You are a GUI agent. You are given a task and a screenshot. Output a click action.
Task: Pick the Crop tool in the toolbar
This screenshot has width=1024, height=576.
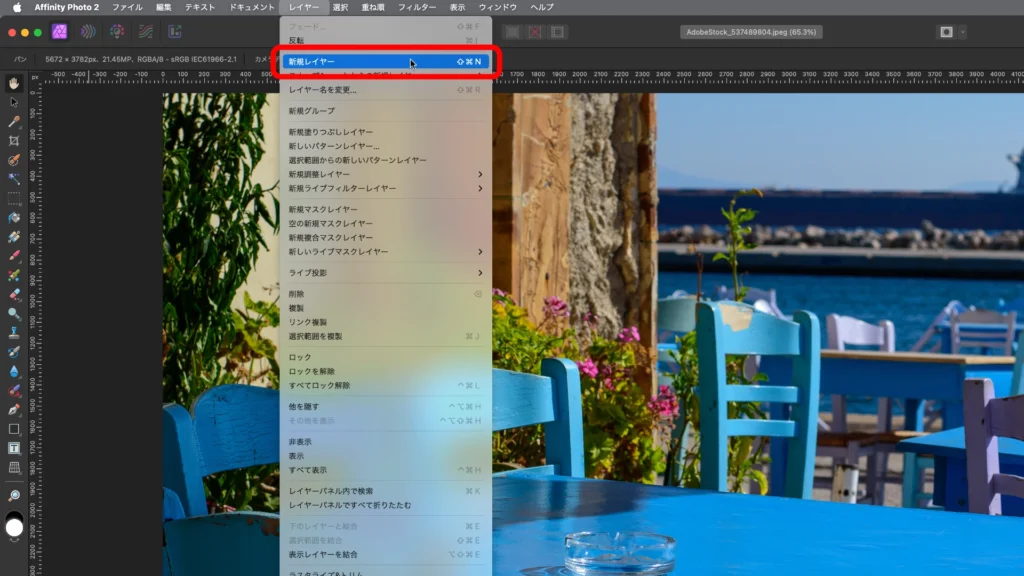pos(14,141)
